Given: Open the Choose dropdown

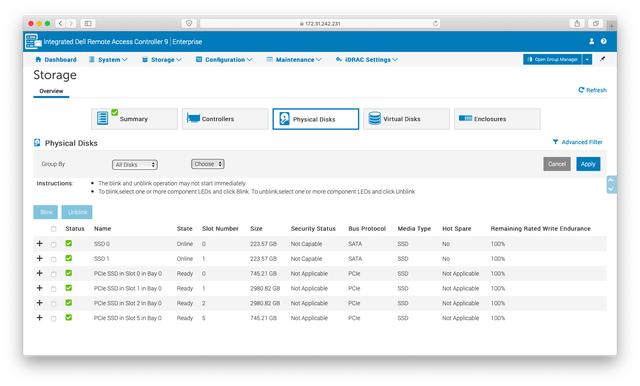Looking at the screenshot, I should pos(208,164).
